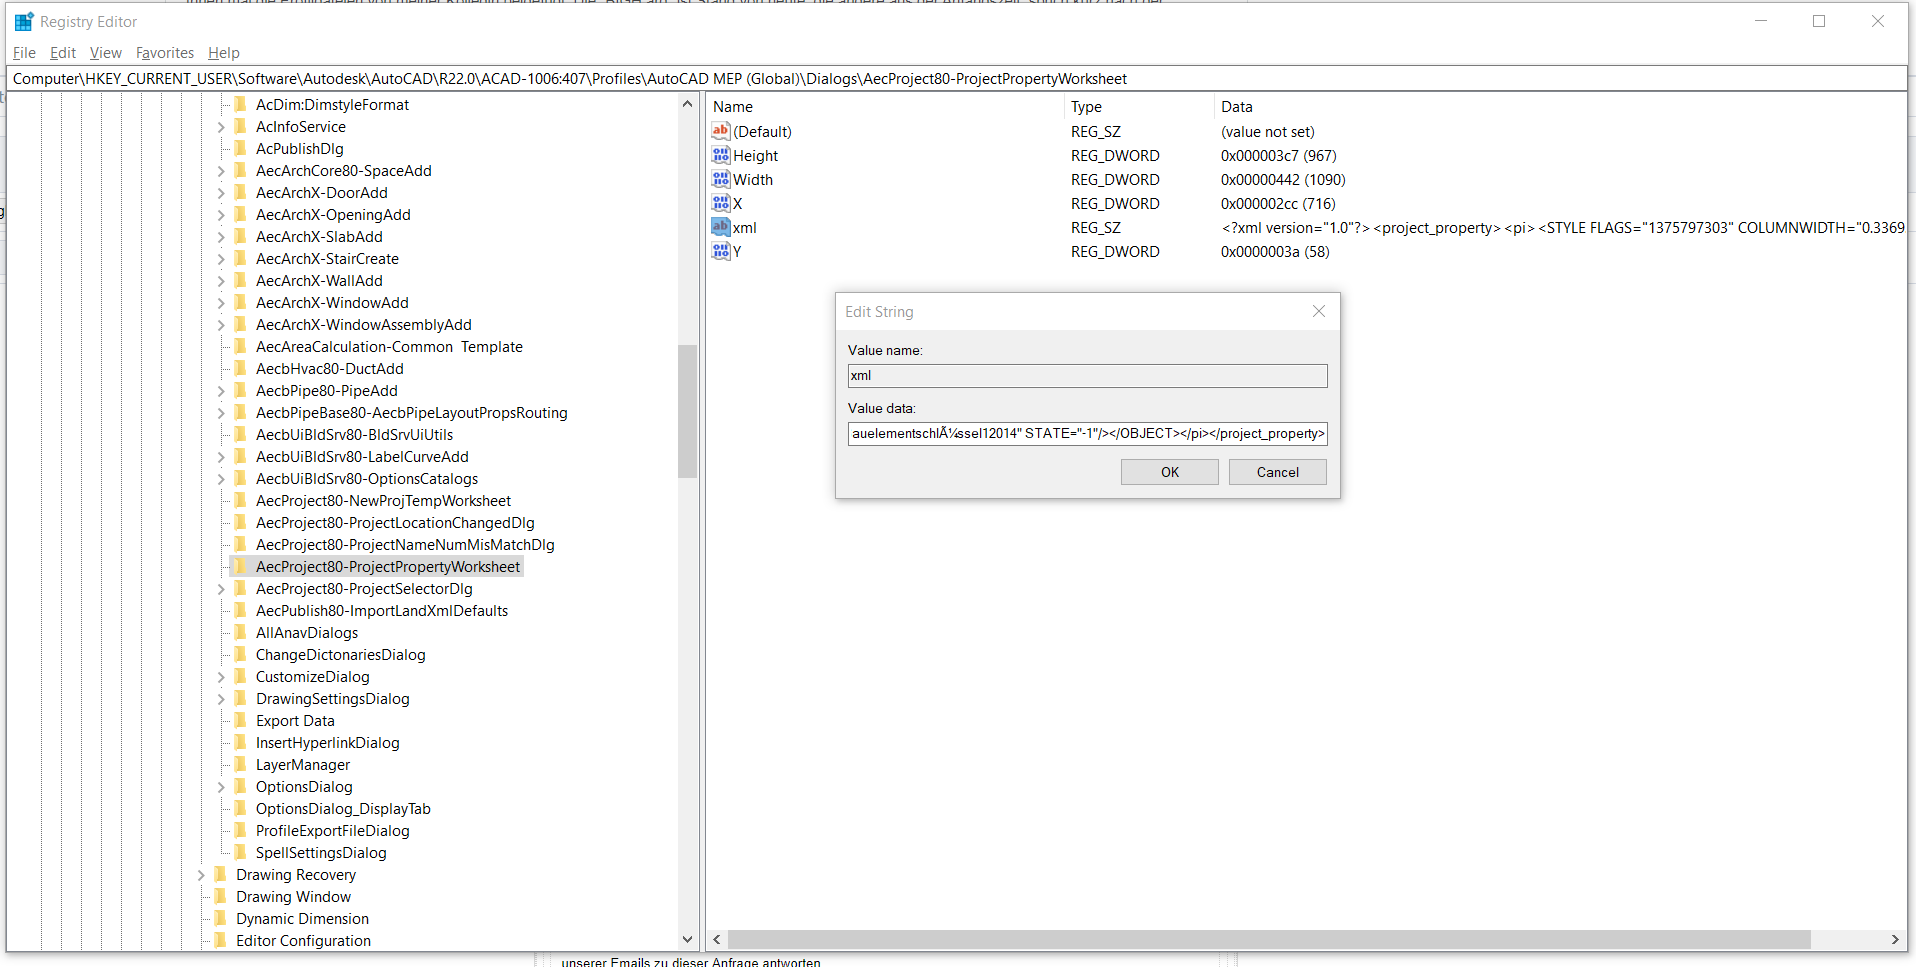The image size is (1916, 967).
Task: Click the REG_DWORD icon beside the Y value
Action: point(720,251)
